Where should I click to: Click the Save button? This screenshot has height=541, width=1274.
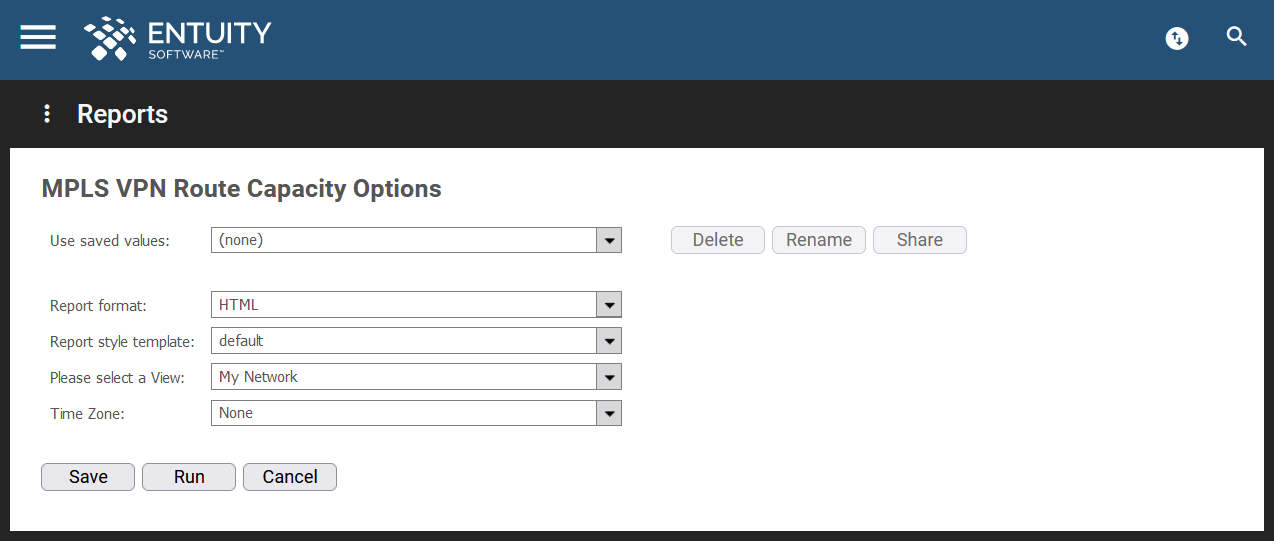88,477
